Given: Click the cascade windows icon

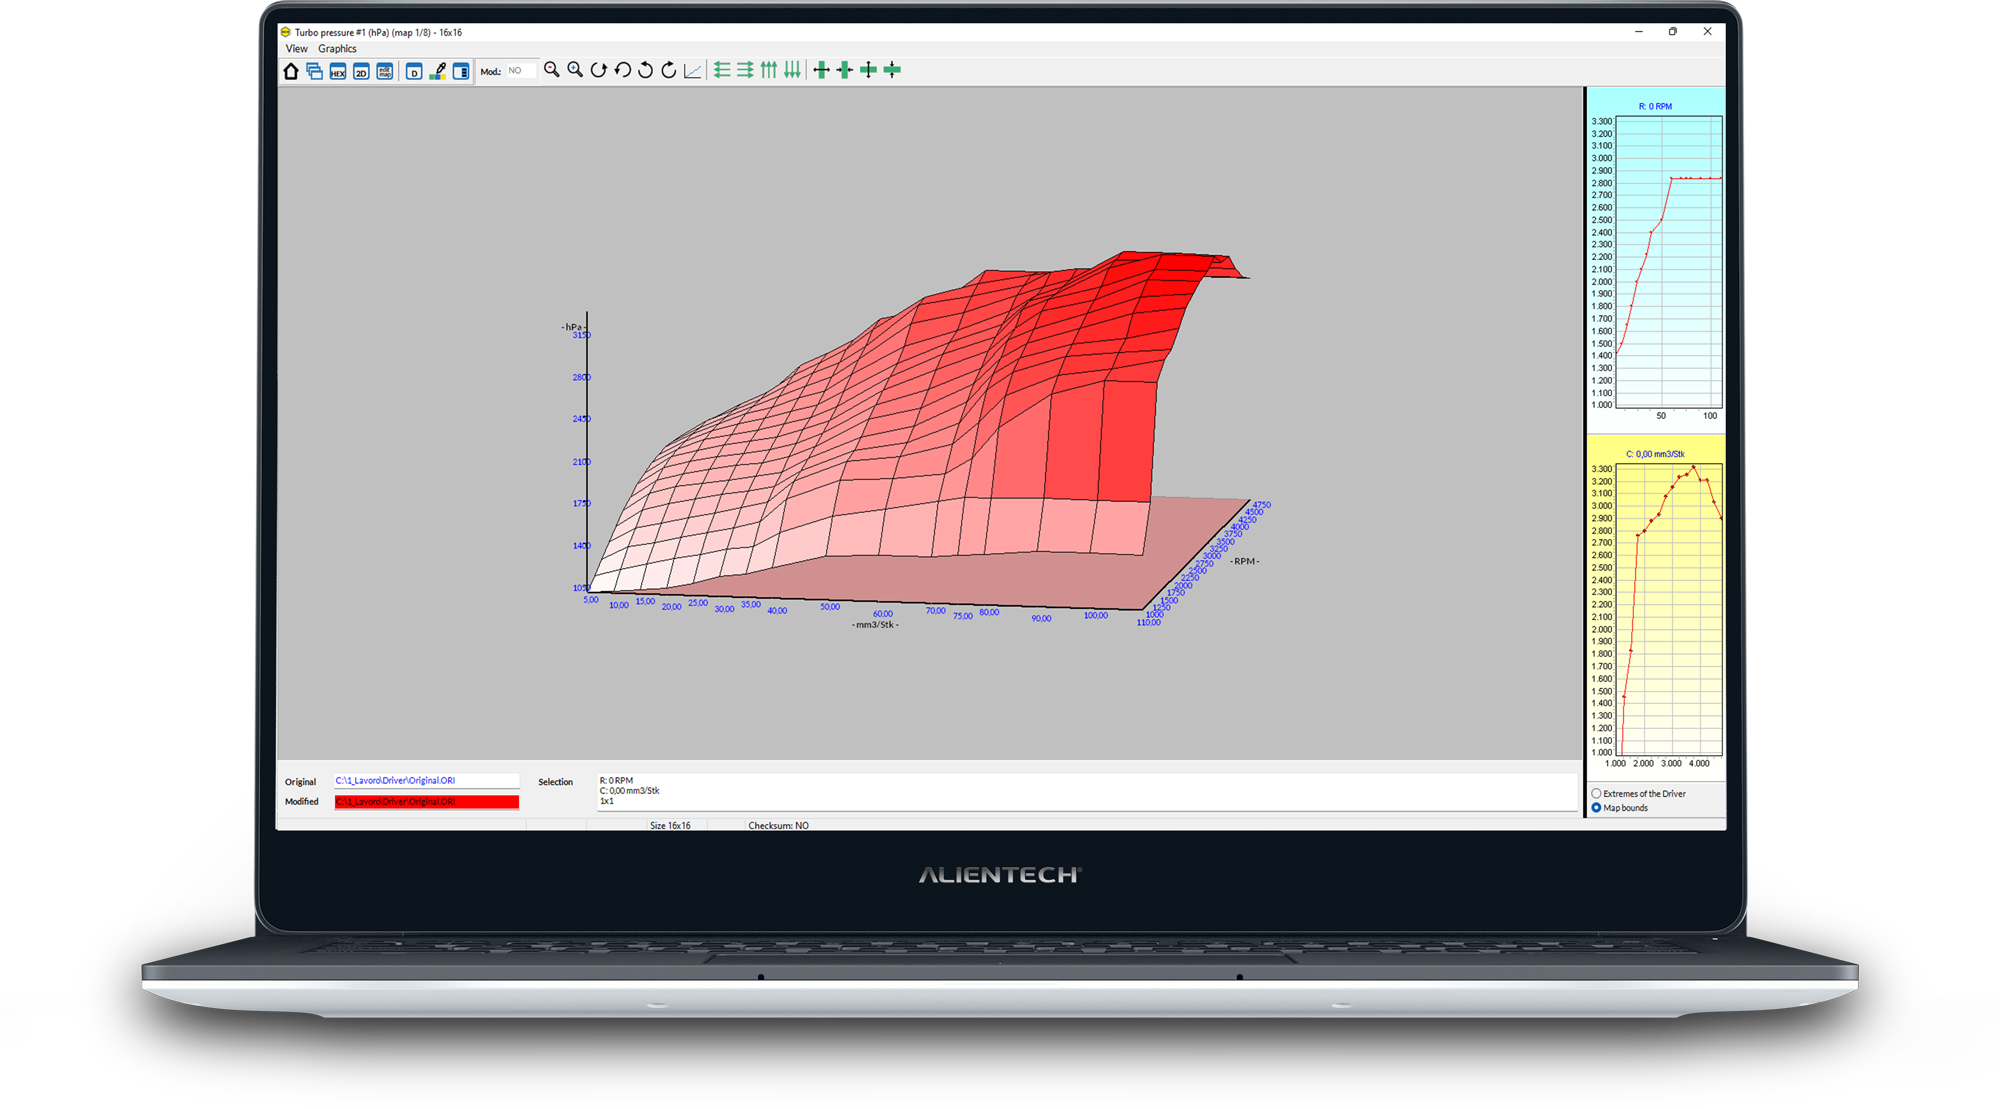Looking at the screenshot, I should pyautogui.click(x=314, y=71).
